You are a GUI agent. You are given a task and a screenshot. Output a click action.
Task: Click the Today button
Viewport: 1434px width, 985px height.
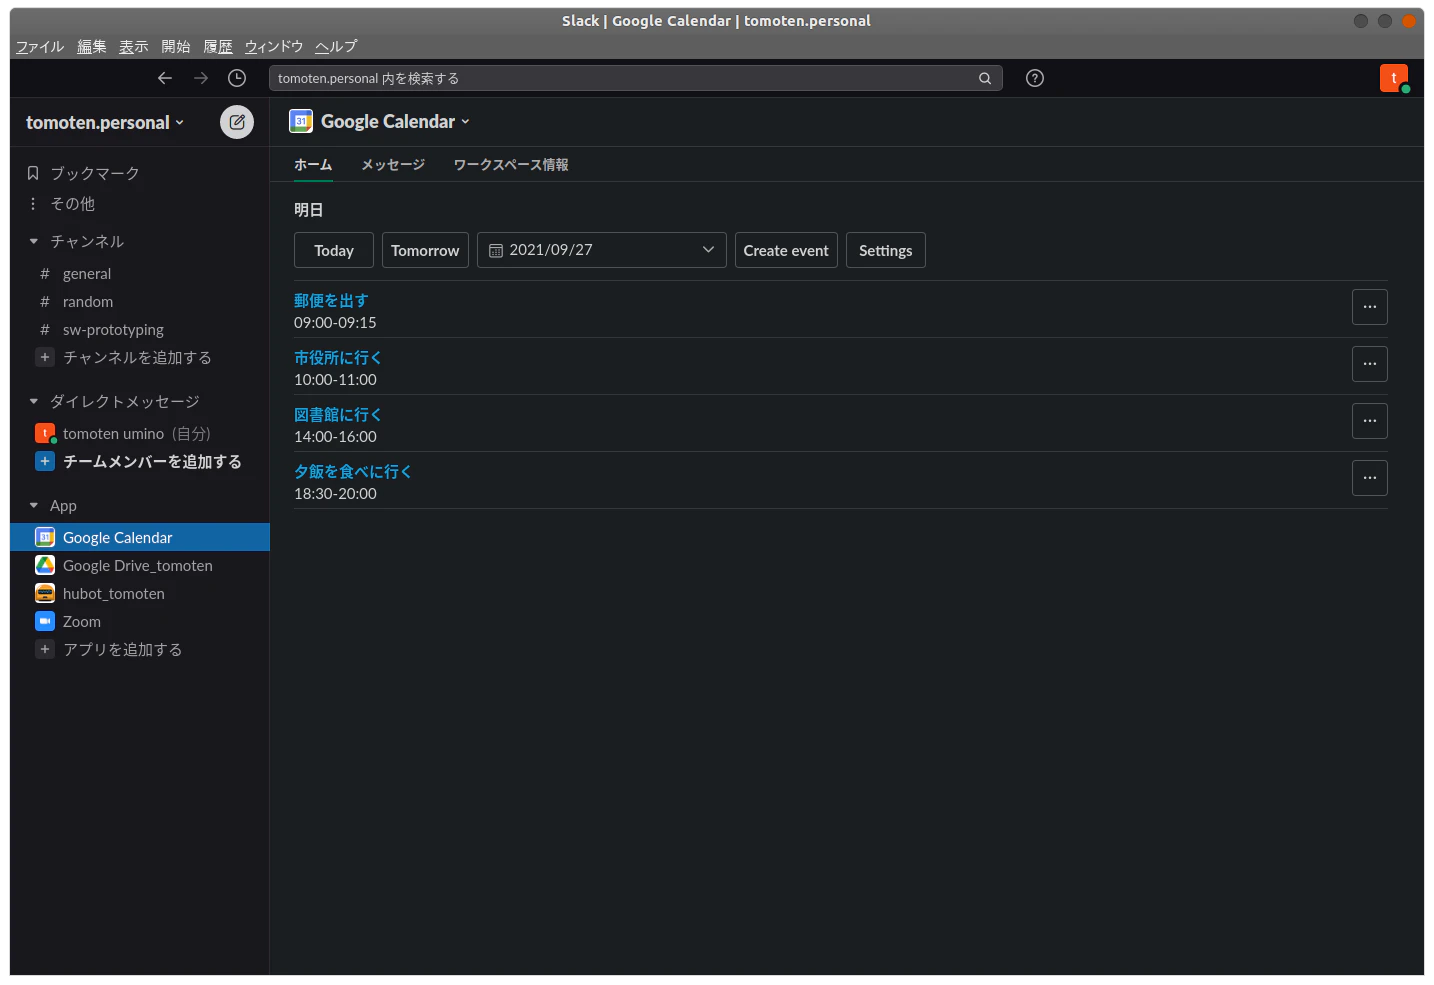point(334,250)
